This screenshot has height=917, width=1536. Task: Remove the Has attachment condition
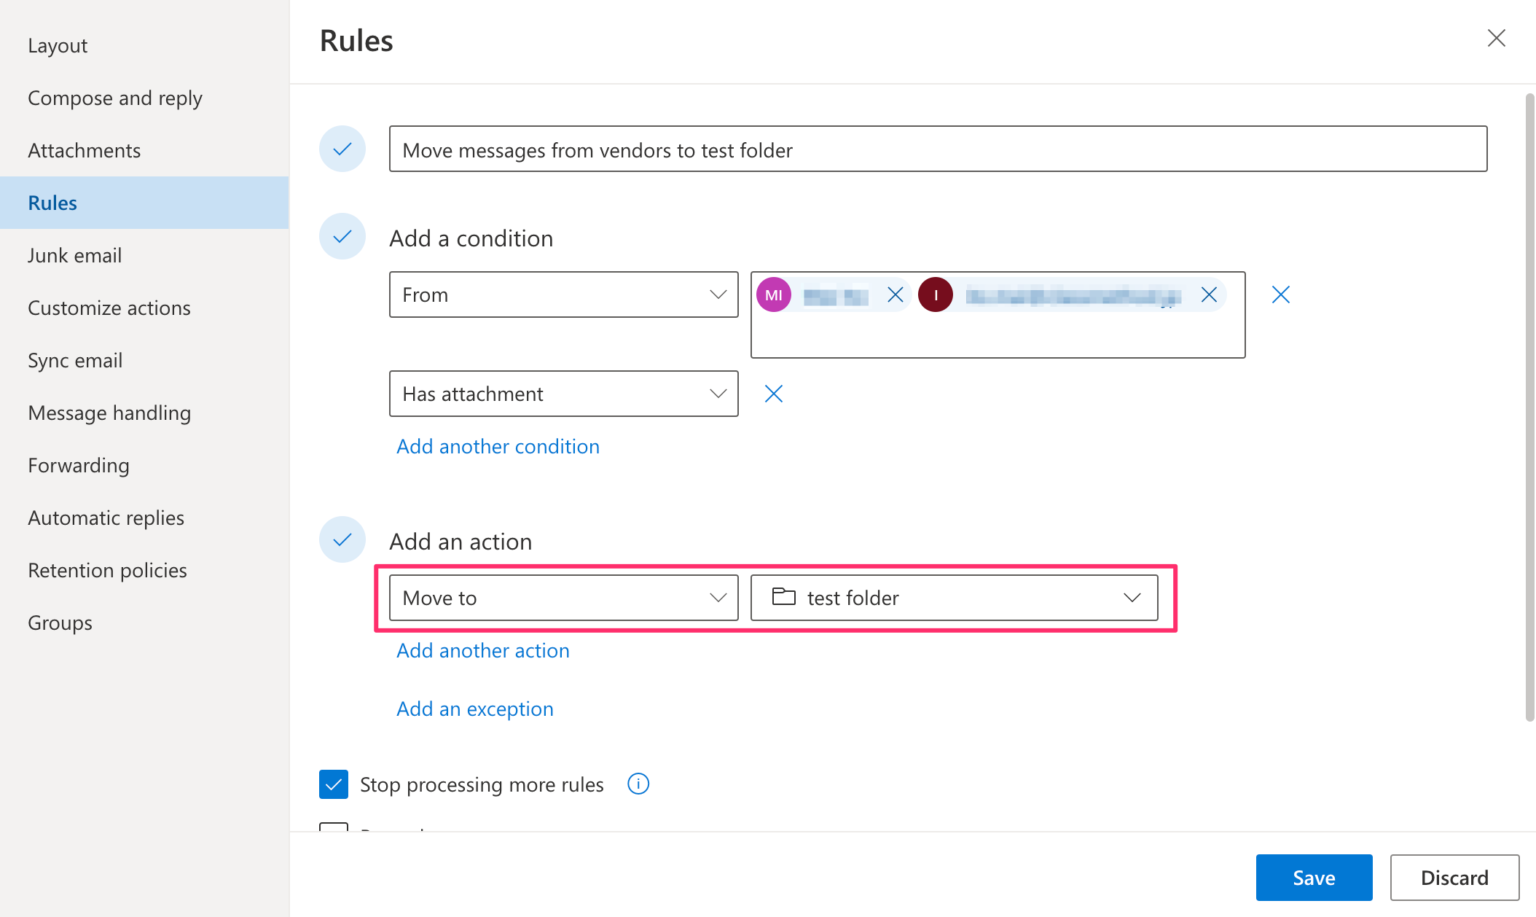pos(773,393)
